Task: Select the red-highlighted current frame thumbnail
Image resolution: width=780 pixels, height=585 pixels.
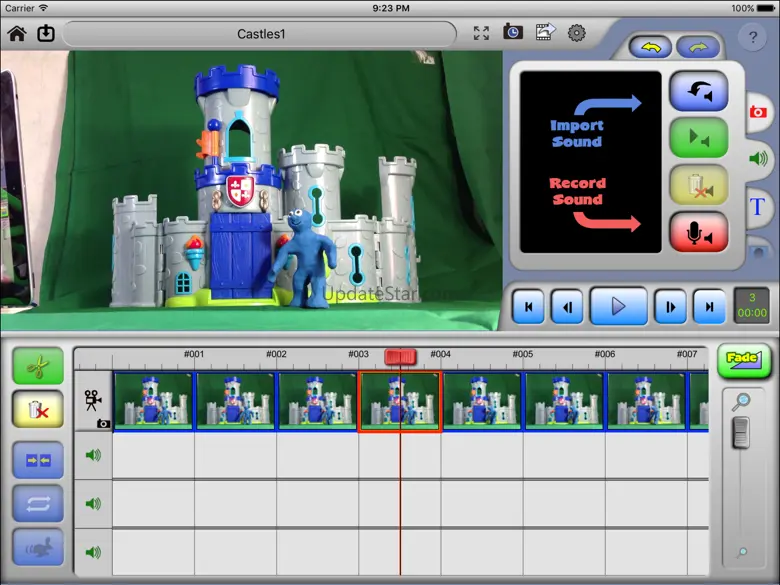Action: click(400, 401)
